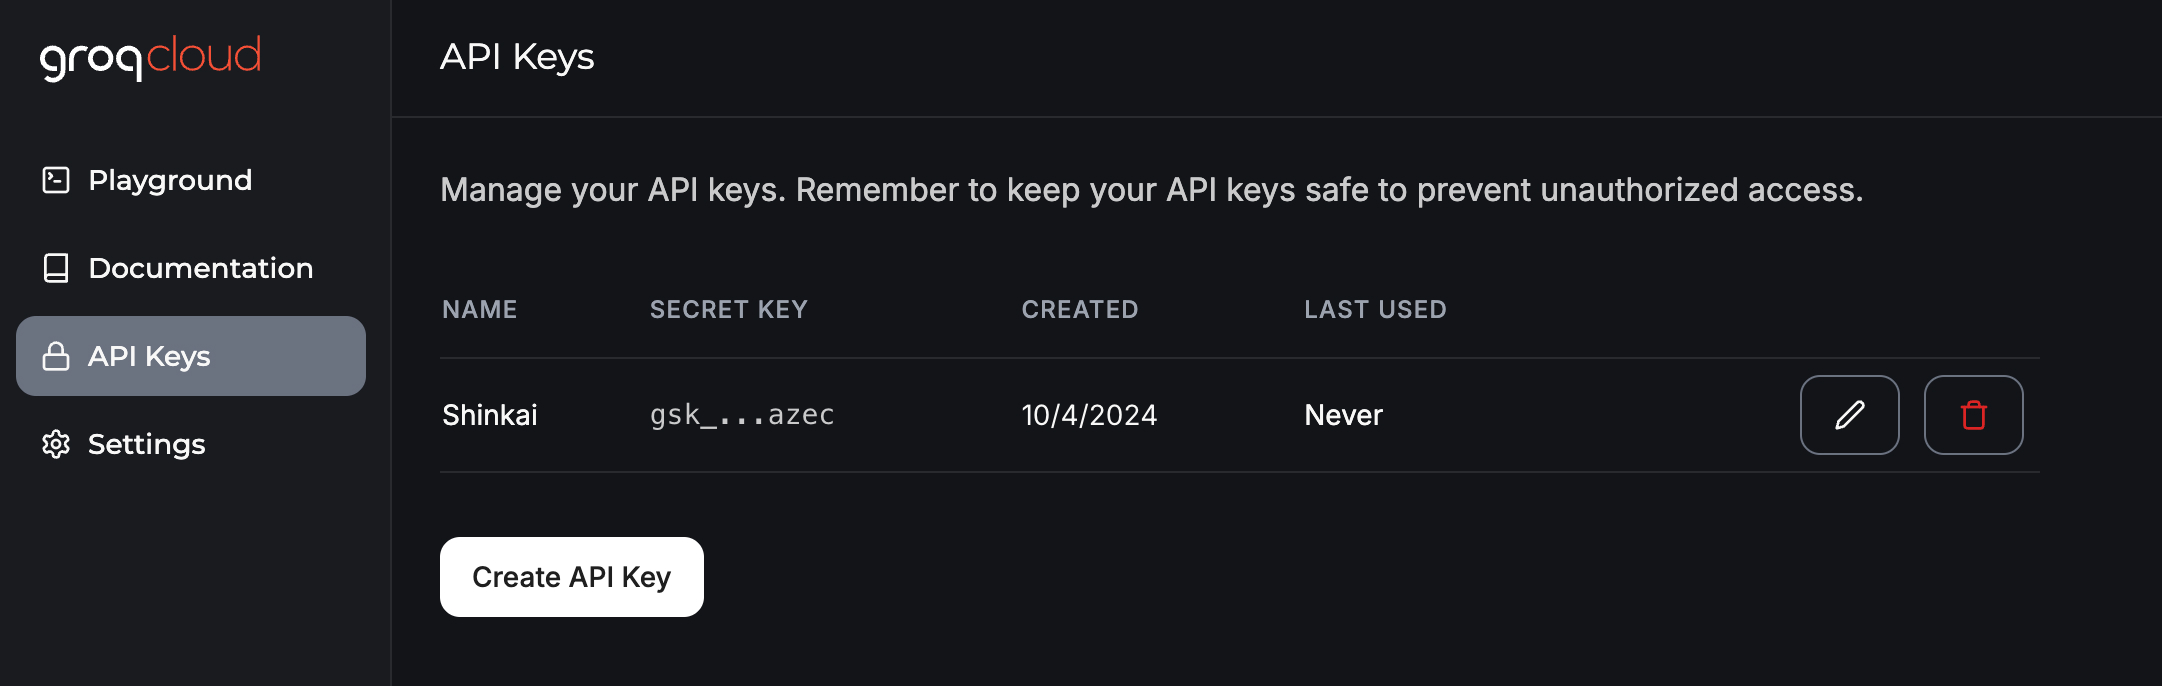This screenshot has height=686, width=2162.
Task: Click the LAST USED column header
Action: [1375, 309]
